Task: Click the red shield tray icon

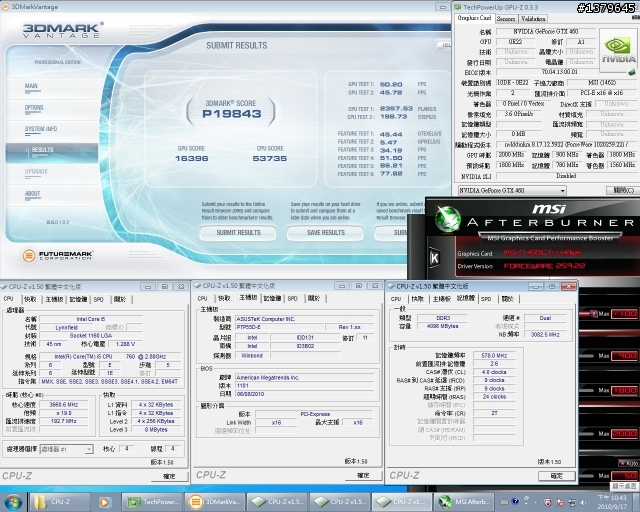Action: [x=548, y=502]
